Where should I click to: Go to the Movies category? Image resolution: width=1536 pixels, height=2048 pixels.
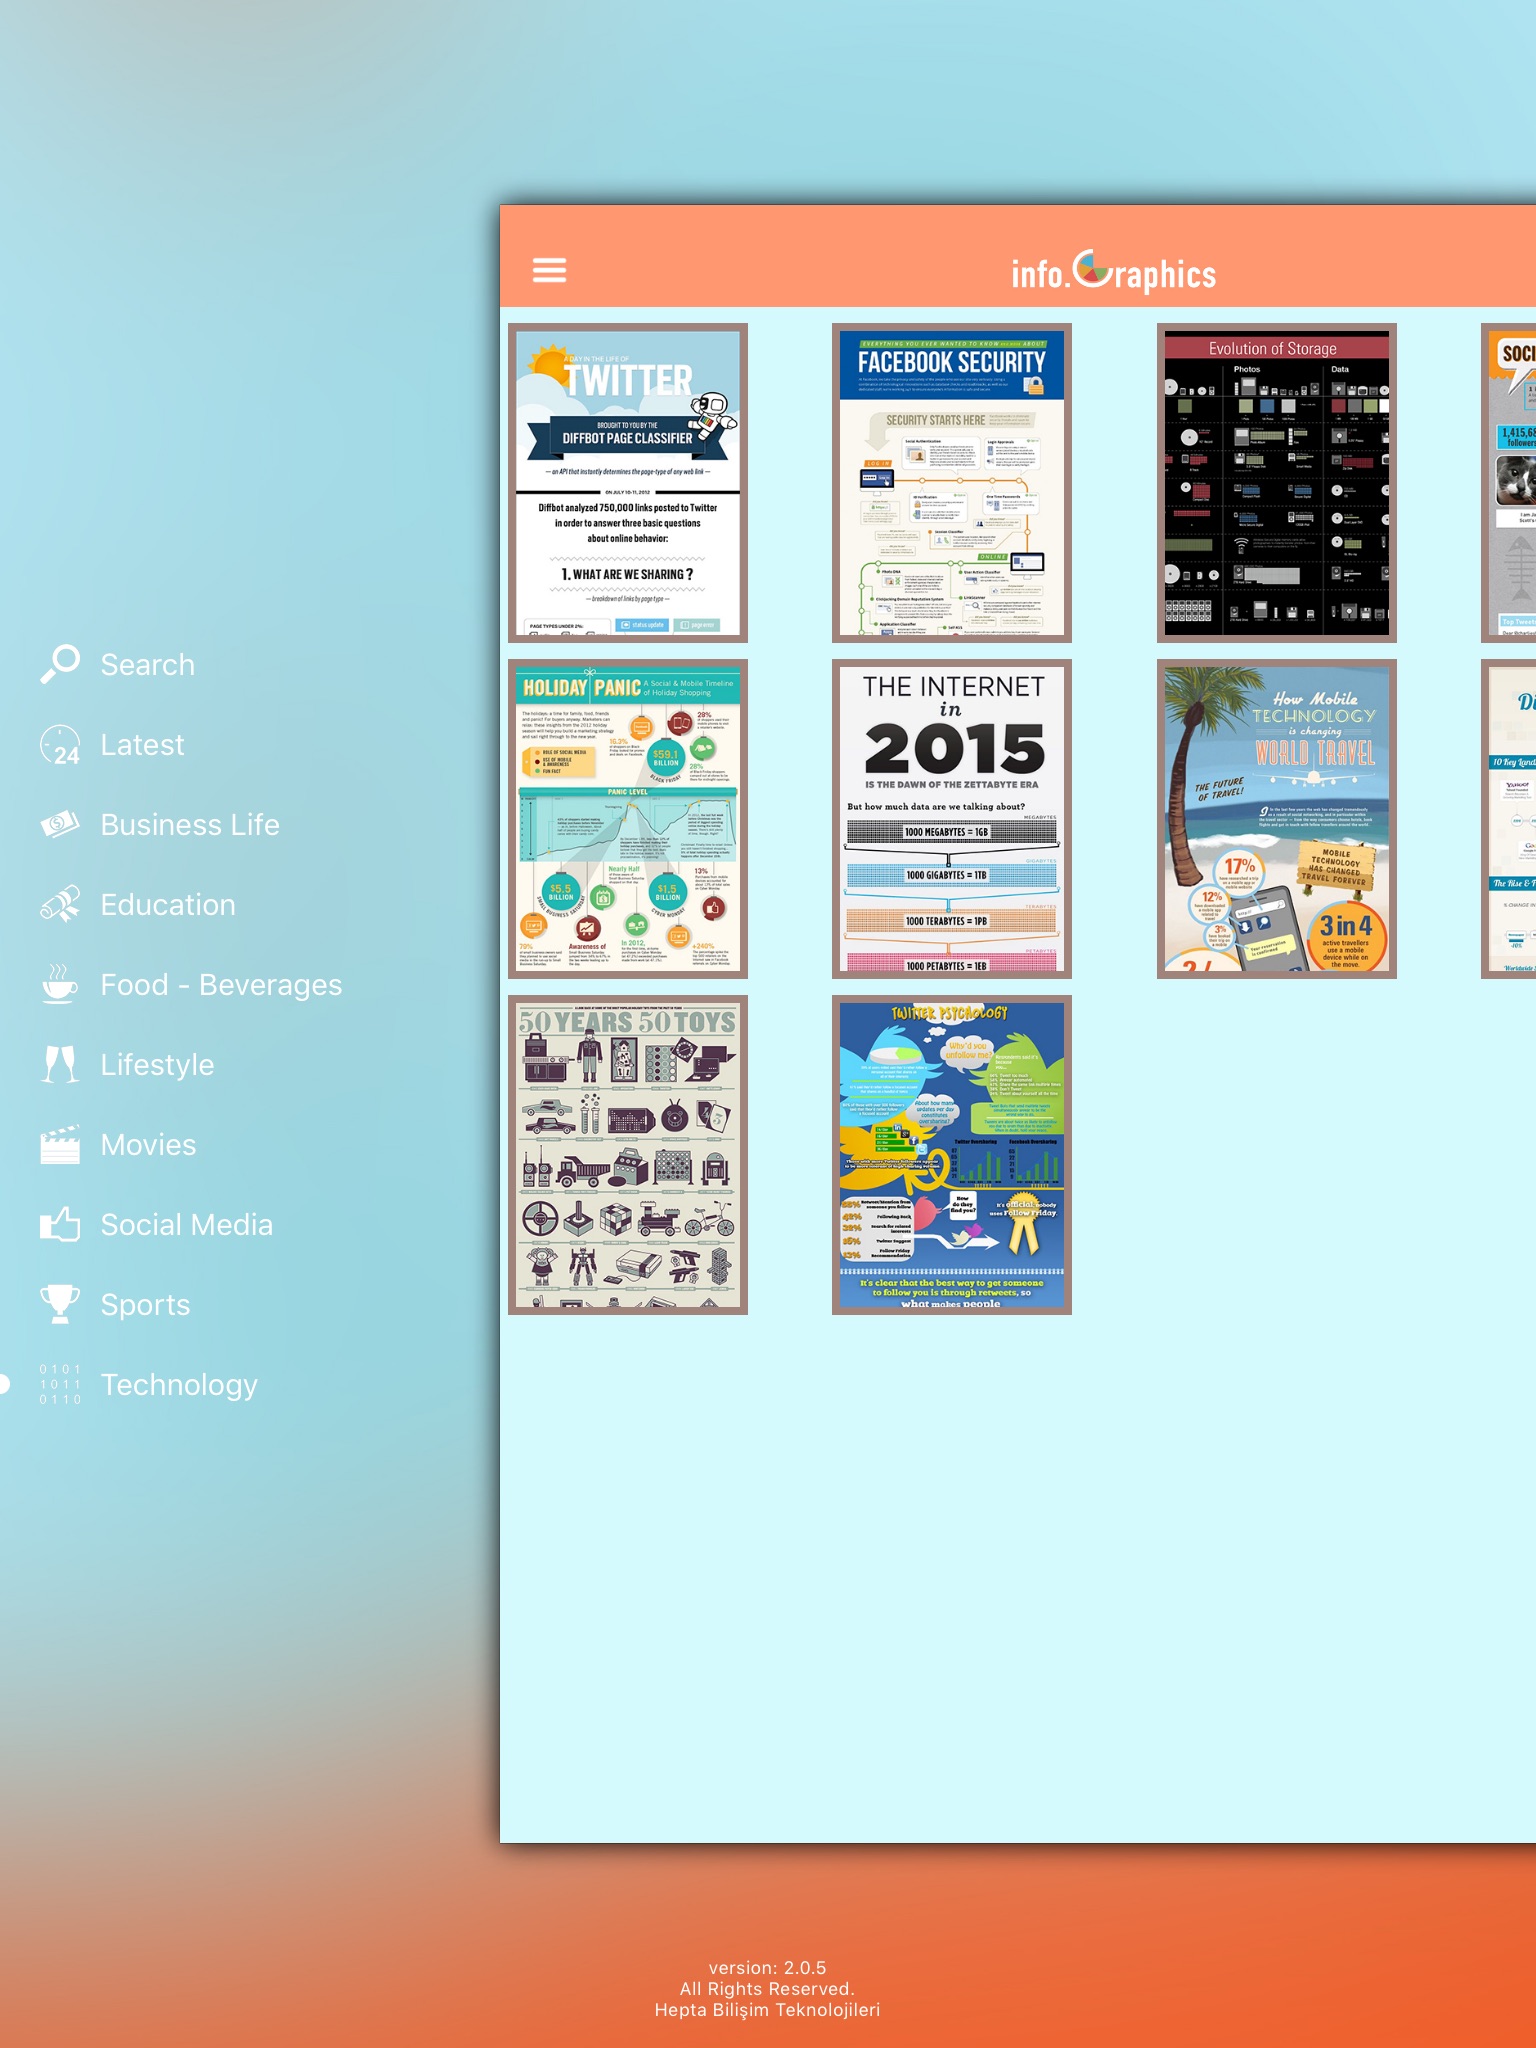(148, 1145)
